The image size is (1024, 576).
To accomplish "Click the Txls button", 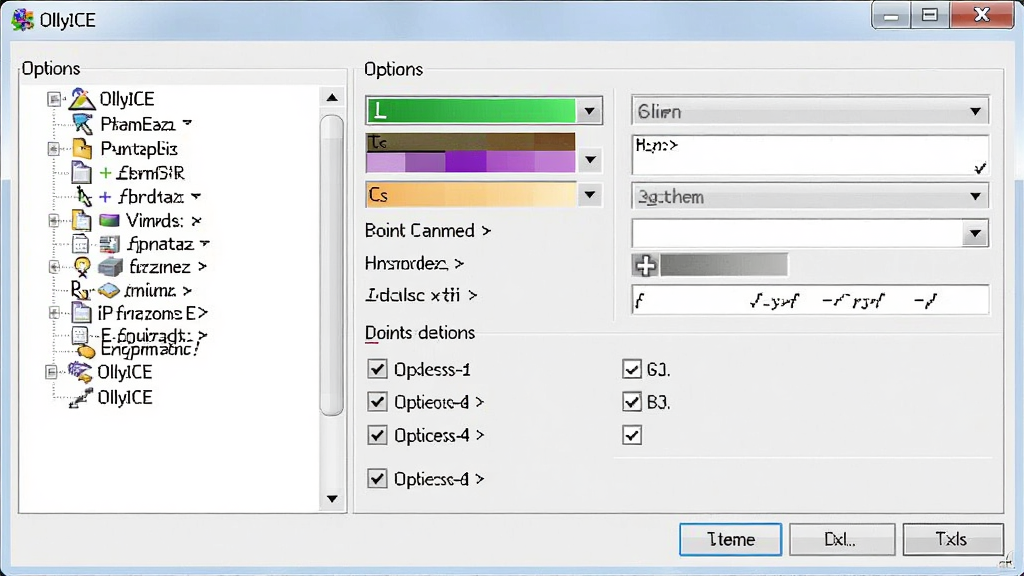I will click(x=953, y=539).
